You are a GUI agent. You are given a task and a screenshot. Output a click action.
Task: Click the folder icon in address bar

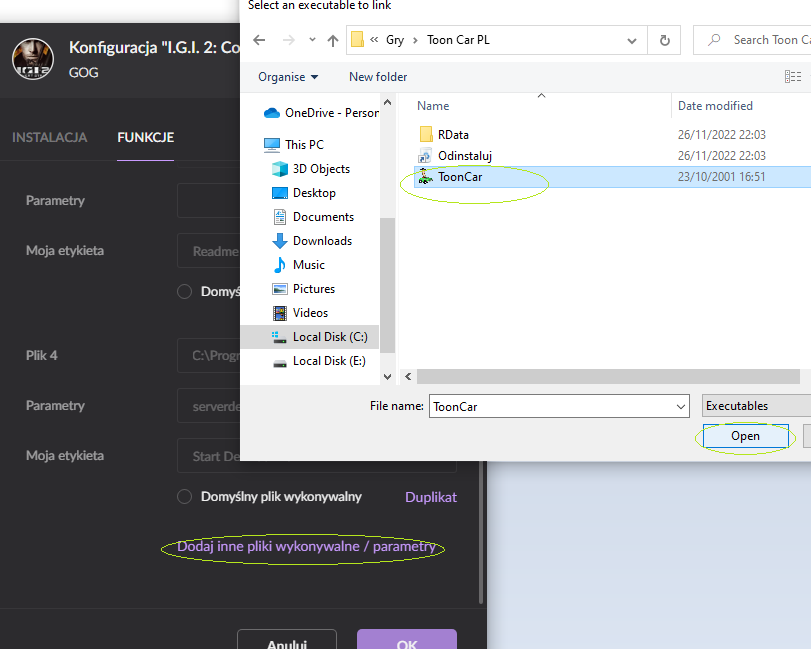(357, 39)
